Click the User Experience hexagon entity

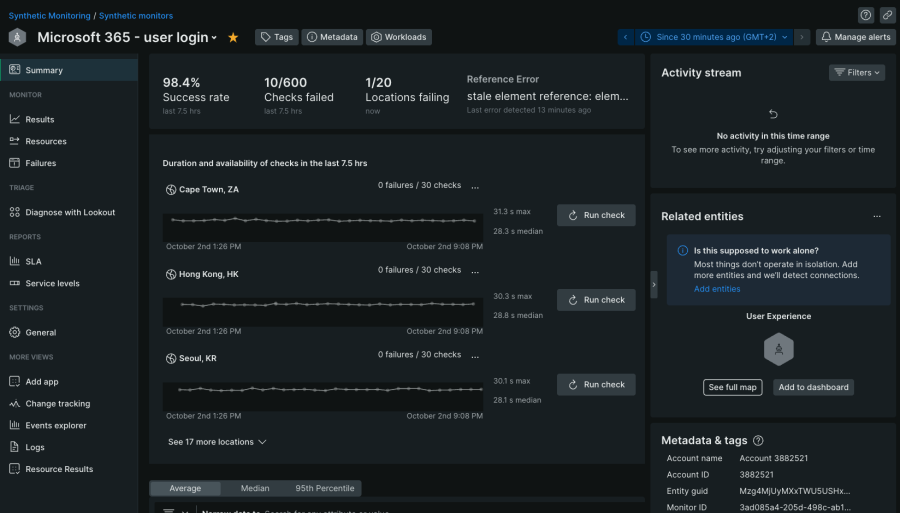(779, 349)
